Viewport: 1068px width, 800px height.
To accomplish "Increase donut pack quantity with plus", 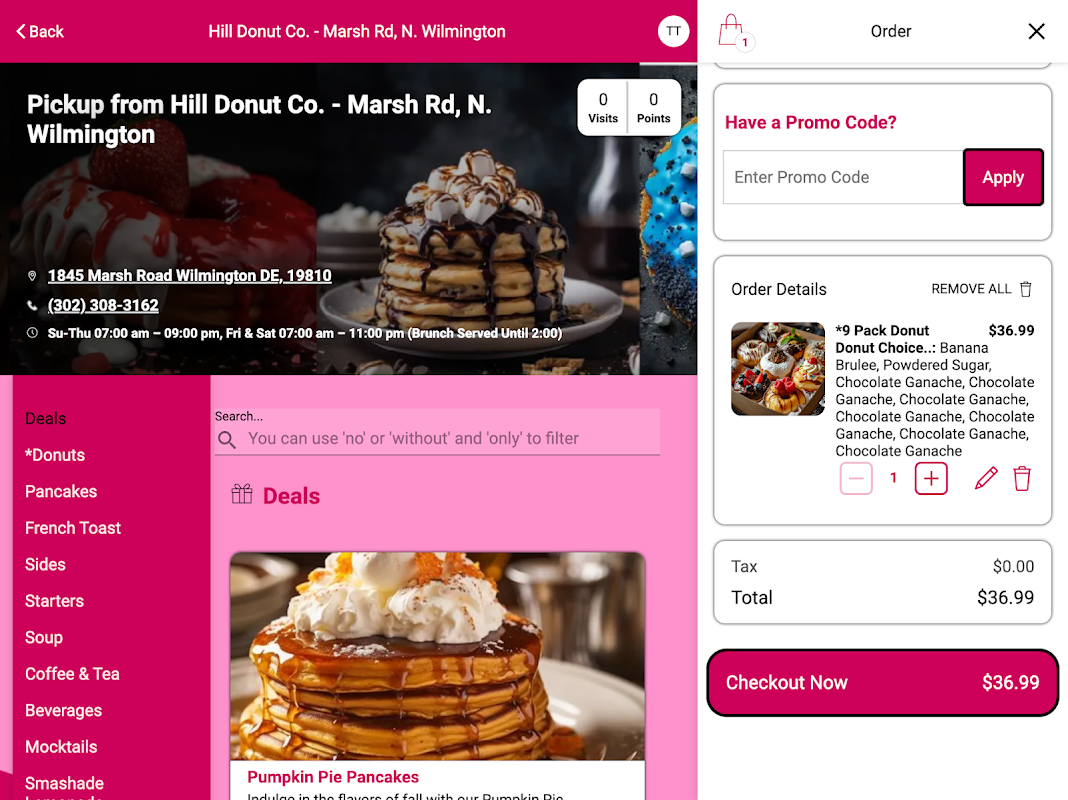I will pos(930,478).
